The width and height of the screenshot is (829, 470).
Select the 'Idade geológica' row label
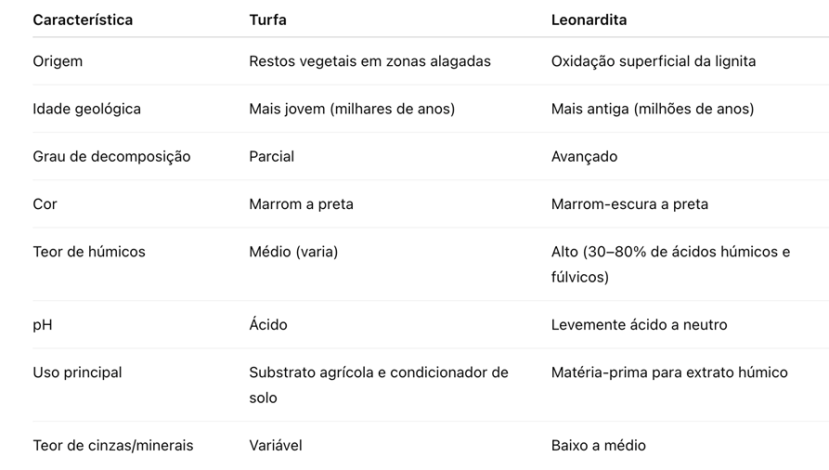pos(87,109)
